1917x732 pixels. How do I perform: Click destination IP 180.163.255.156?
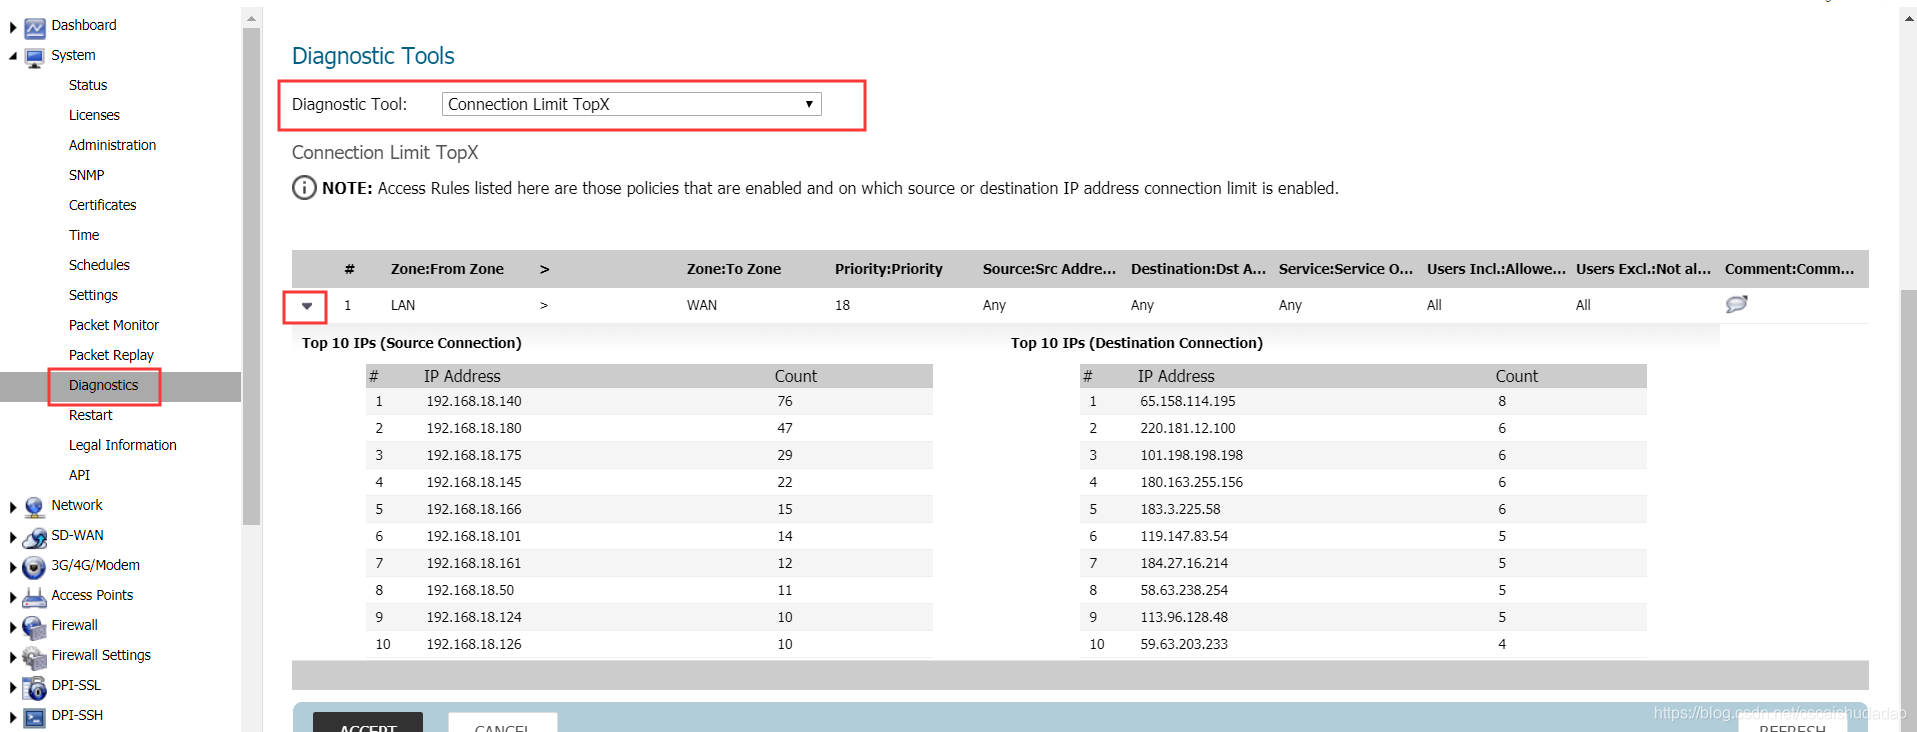[x=1192, y=482]
